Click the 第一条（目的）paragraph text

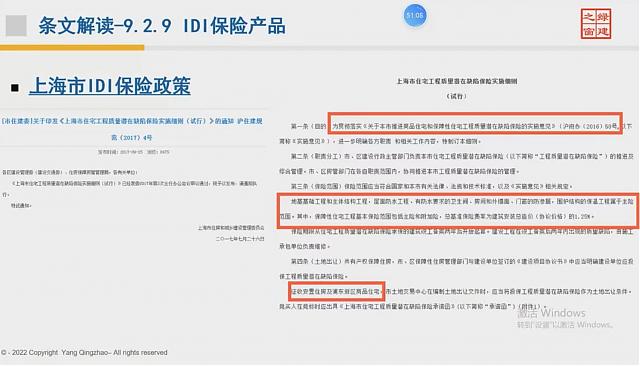456,134
